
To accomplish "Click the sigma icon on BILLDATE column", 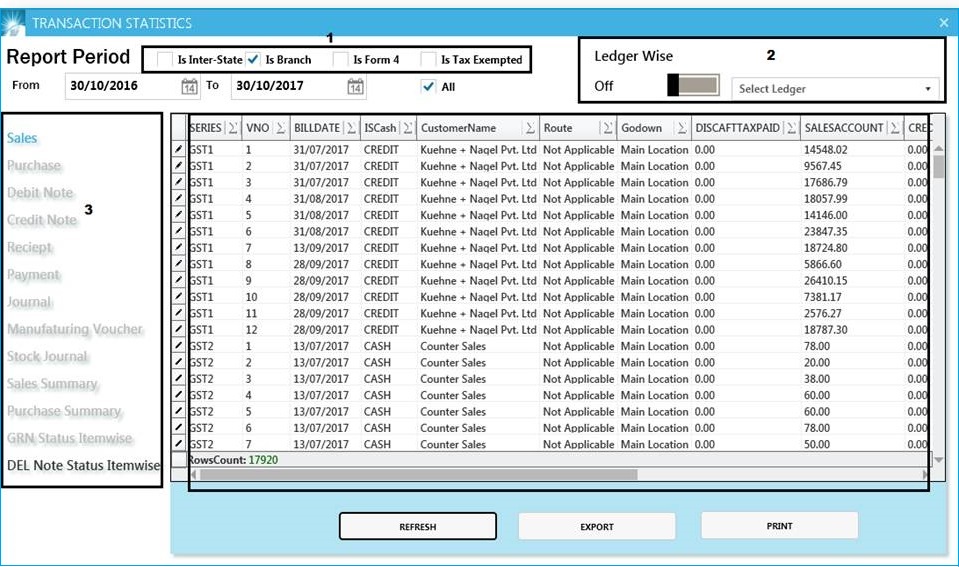I will [x=351, y=128].
